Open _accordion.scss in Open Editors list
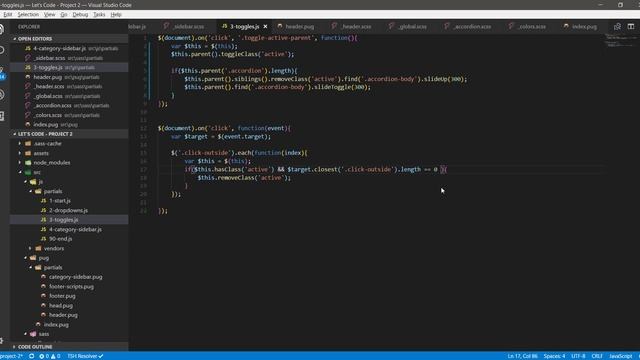The image size is (640, 360). [x=69, y=105]
